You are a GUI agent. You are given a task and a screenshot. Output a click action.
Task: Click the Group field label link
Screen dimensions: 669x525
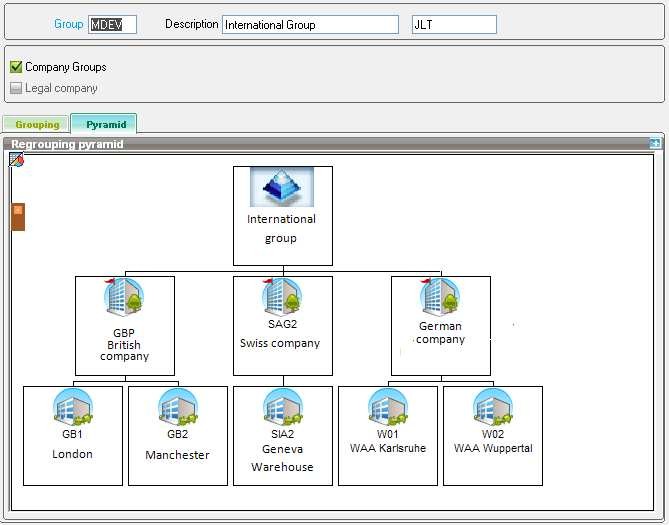[x=69, y=24]
